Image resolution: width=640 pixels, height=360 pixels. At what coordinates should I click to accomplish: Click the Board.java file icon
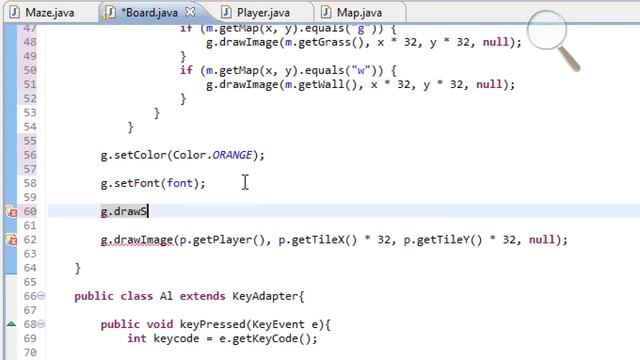pos(109,12)
